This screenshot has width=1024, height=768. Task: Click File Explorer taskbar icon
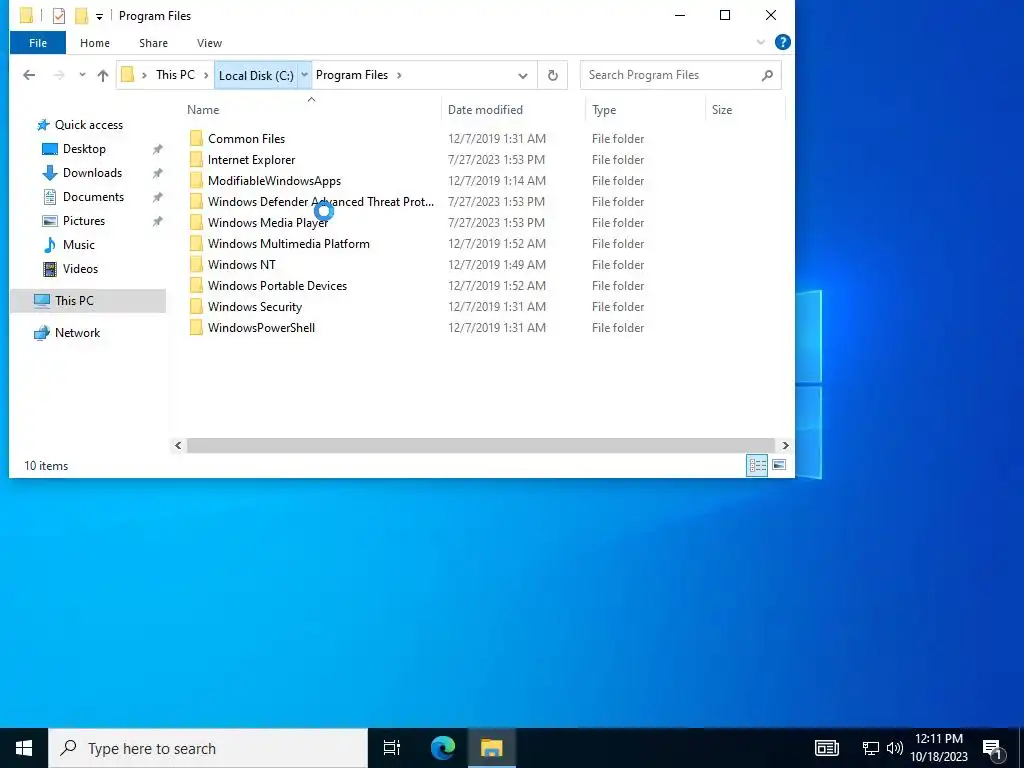492,748
